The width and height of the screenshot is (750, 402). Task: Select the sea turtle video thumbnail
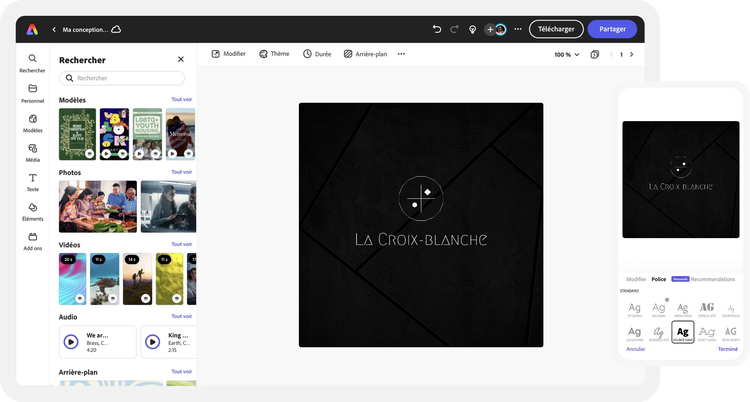tap(105, 279)
